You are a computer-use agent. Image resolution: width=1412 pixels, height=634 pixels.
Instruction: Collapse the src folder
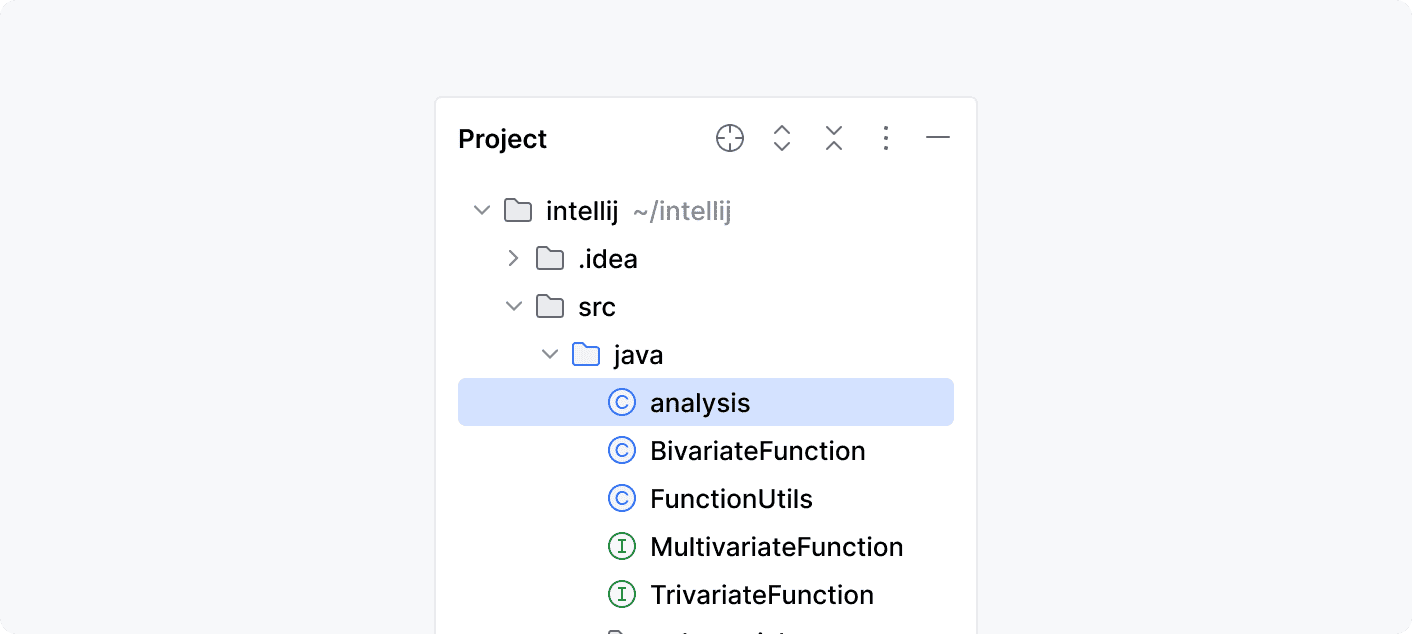pos(514,306)
